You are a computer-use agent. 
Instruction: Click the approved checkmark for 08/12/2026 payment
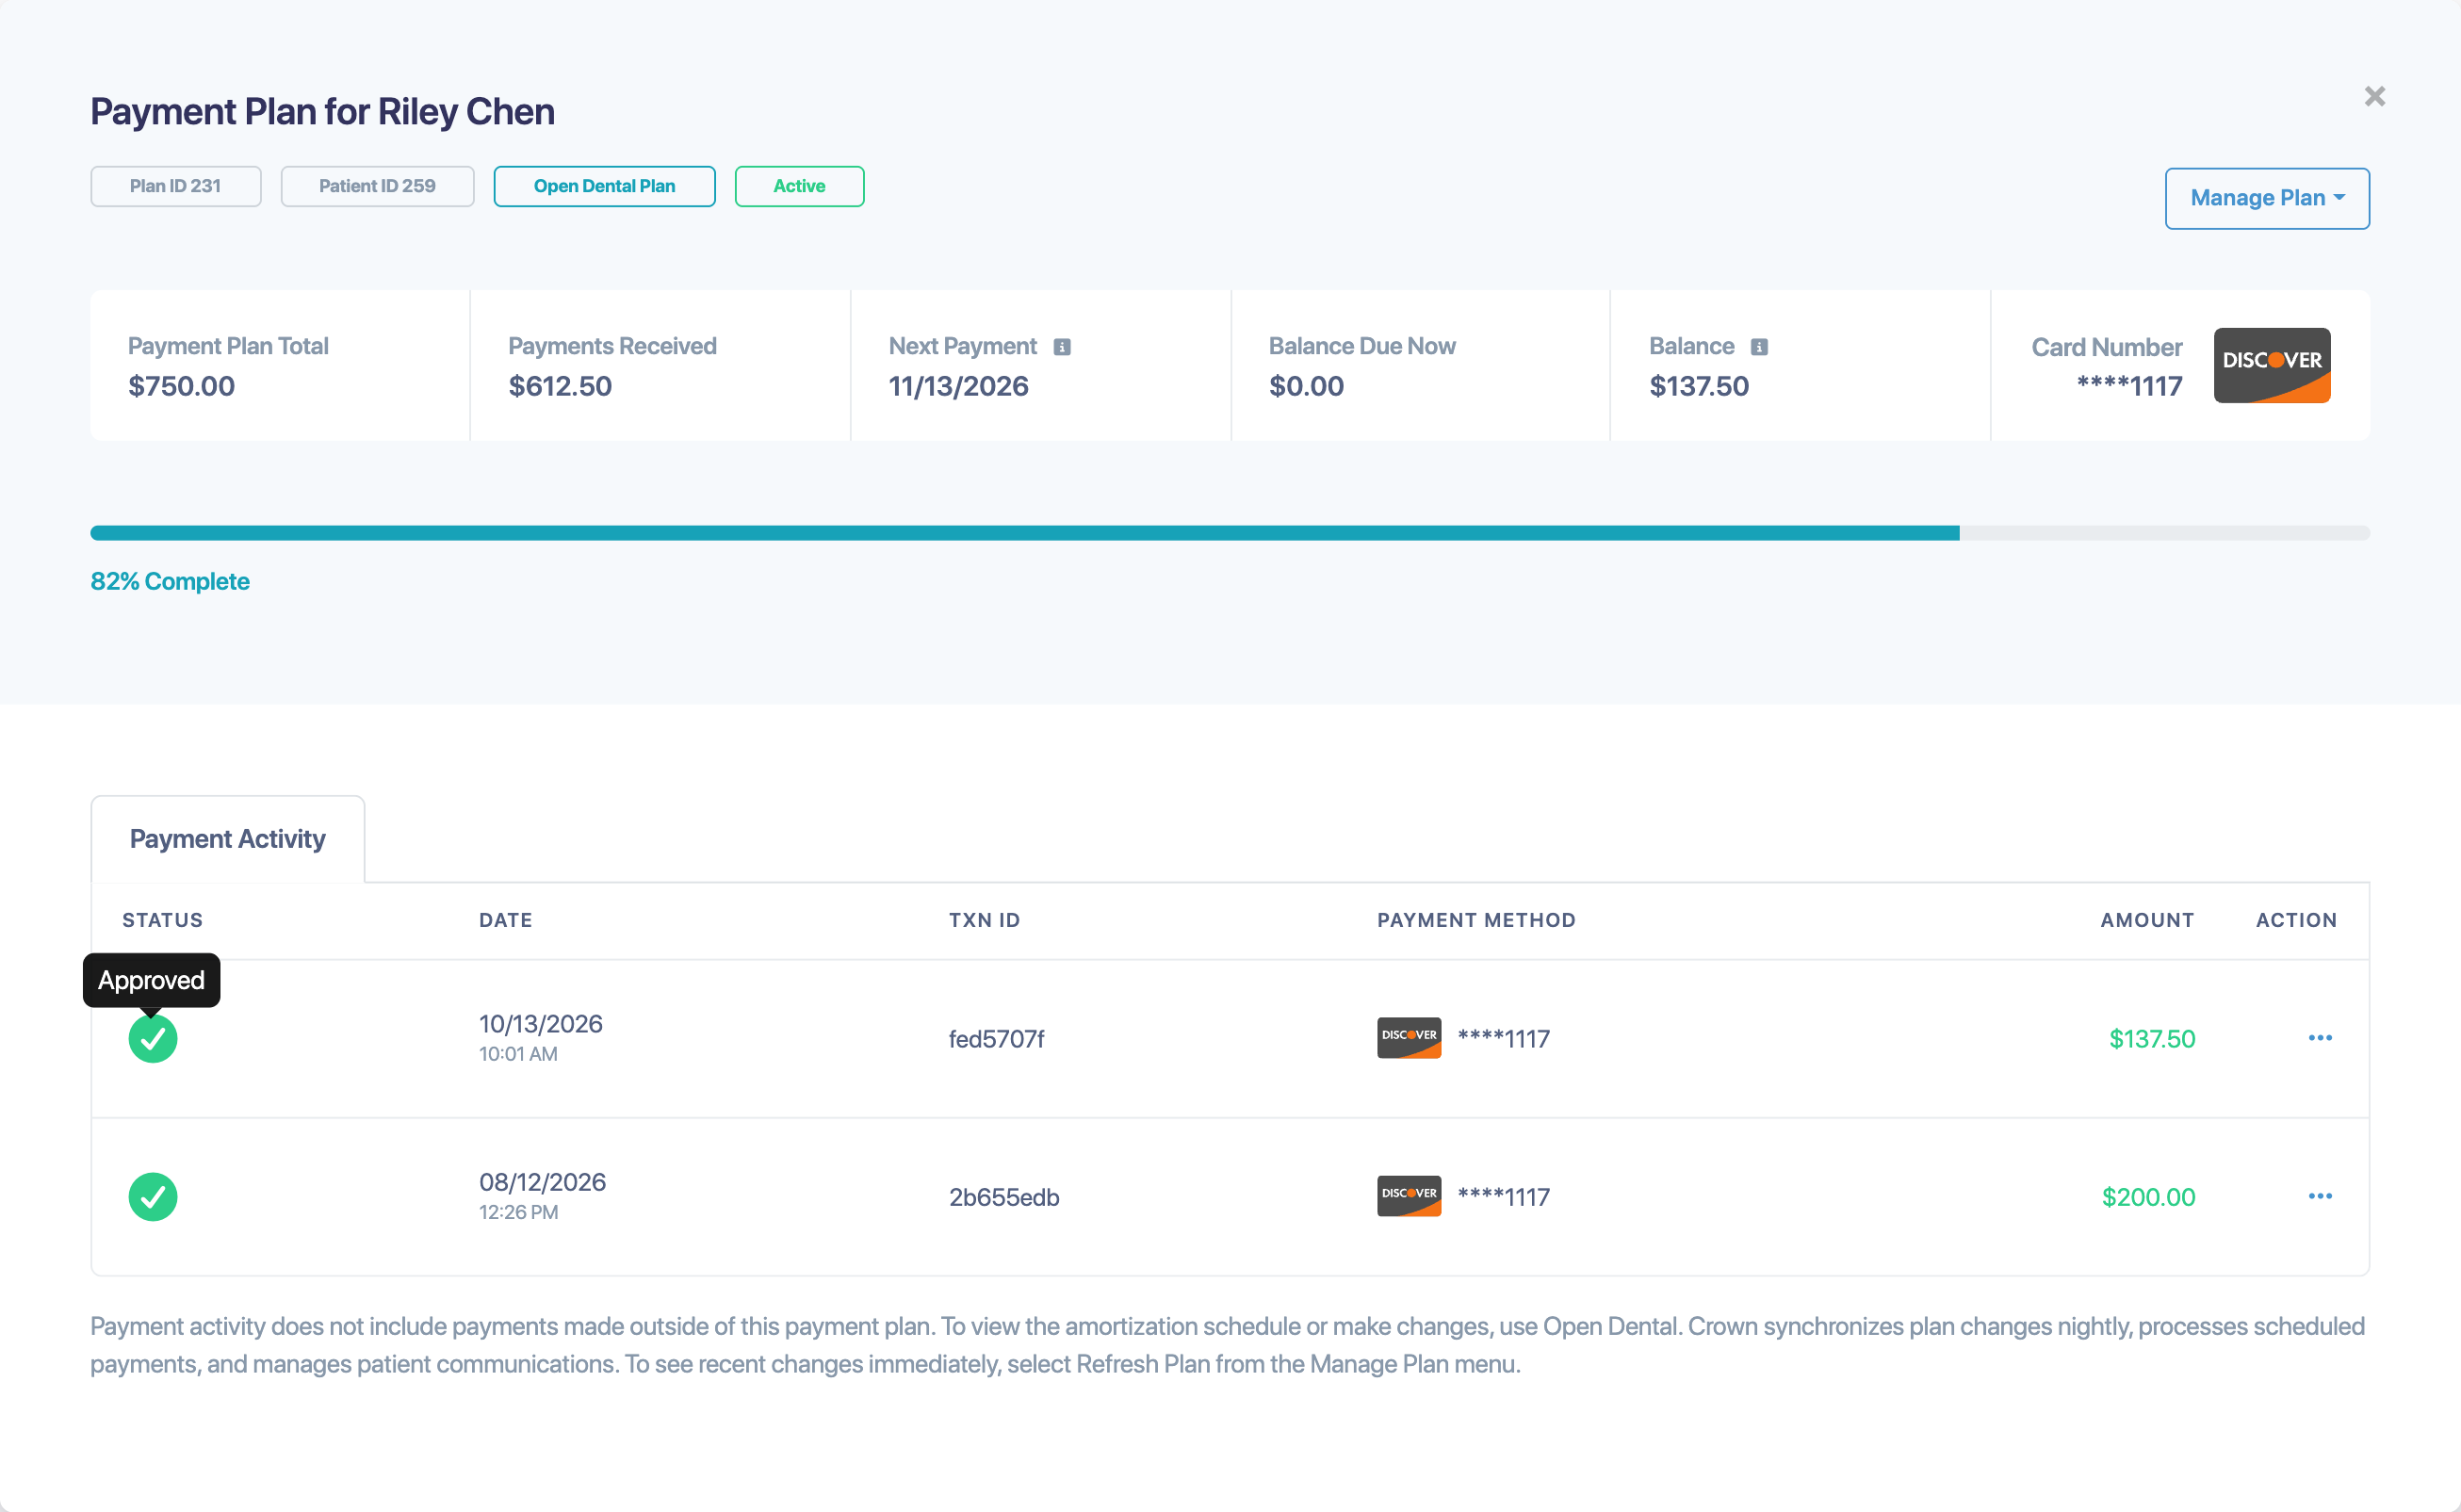tap(153, 1197)
